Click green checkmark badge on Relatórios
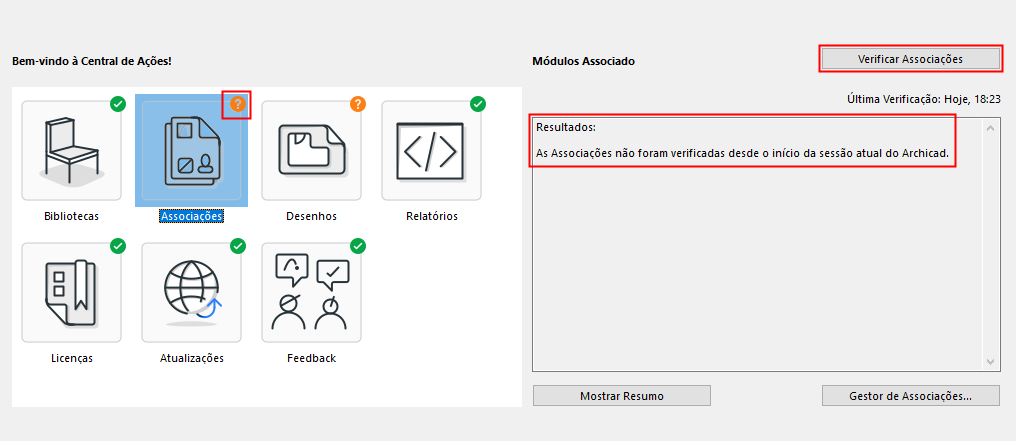This screenshot has height=441, width=1016. click(477, 104)
